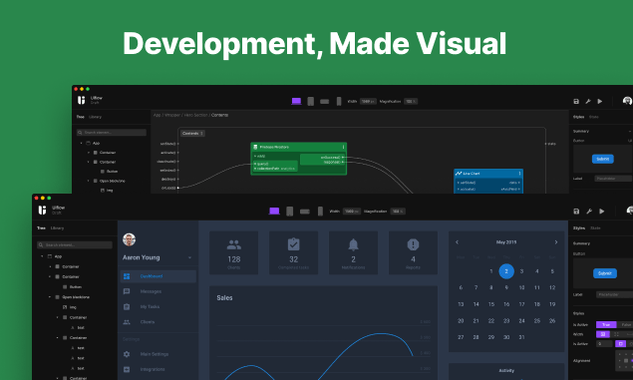Click the user avatar in back window toolbar
The width and height of the screenshot is (633, 380).
pos(627,101)
